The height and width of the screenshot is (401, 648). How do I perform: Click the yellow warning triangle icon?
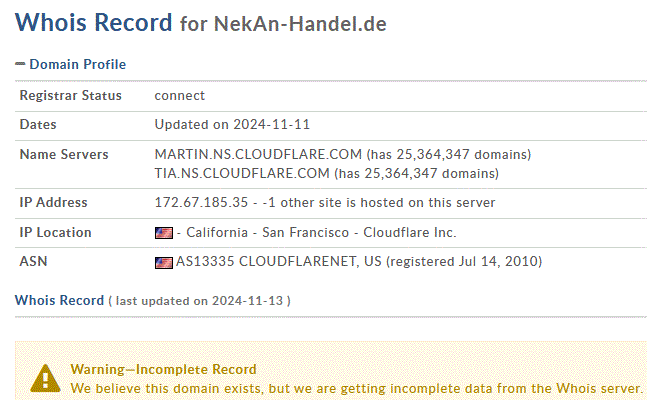(x=45, y=378)
